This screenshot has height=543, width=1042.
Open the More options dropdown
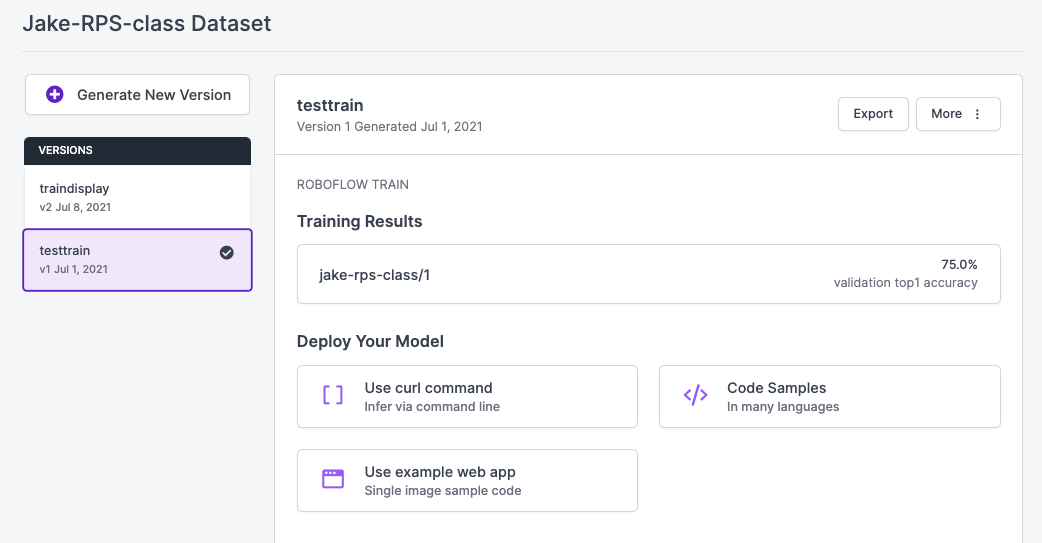(x=957, y=114)
